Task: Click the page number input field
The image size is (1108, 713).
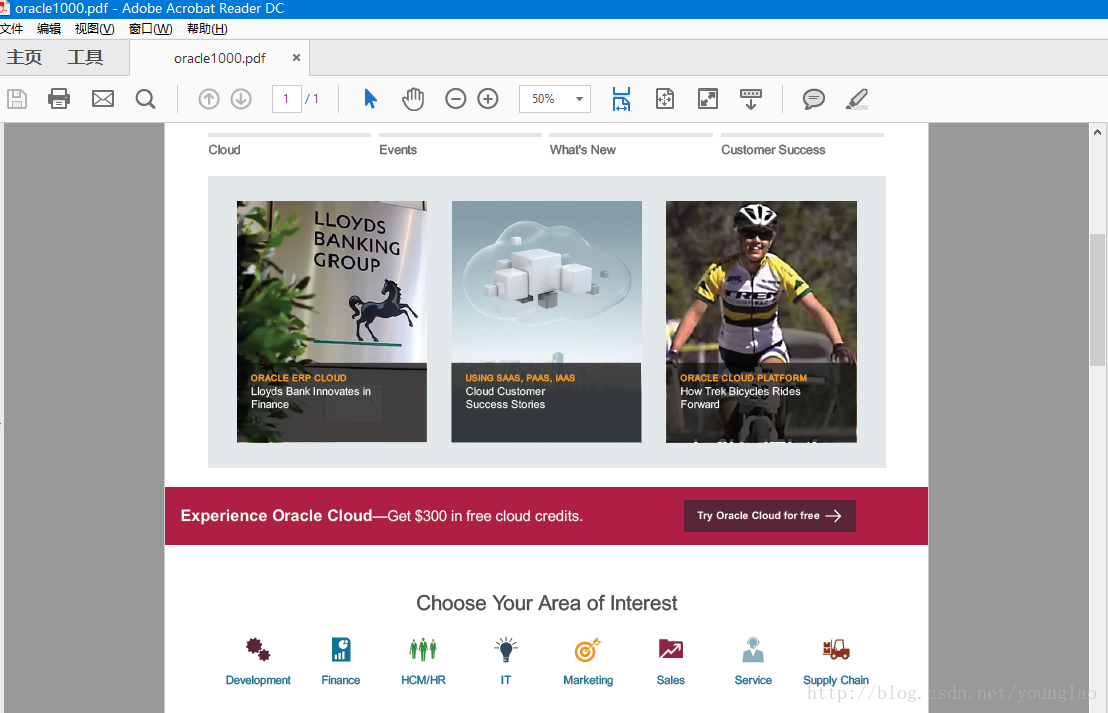Action: coord(286,99)
